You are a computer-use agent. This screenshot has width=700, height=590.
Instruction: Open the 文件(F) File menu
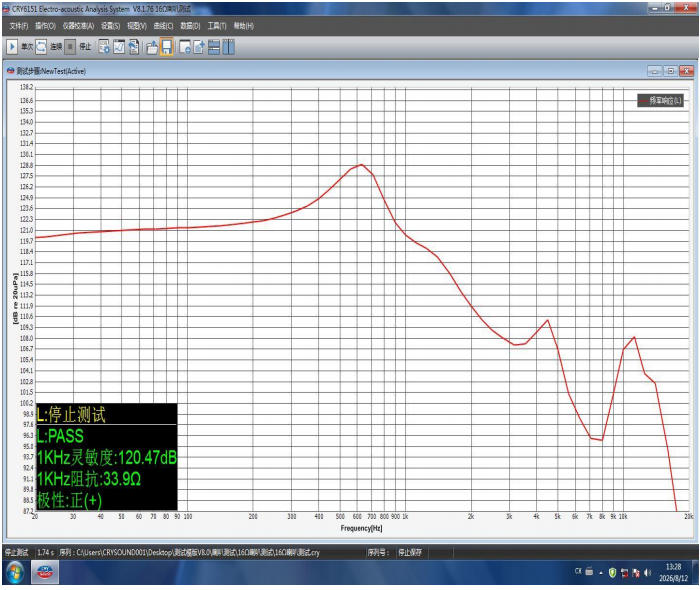click(19, 26)
